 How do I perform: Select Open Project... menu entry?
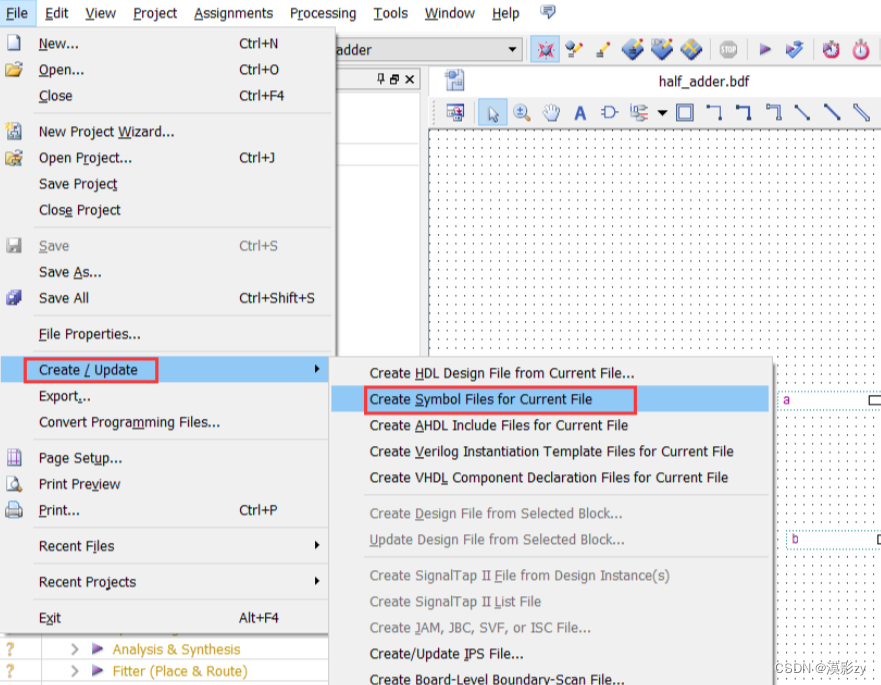point(165,158)
